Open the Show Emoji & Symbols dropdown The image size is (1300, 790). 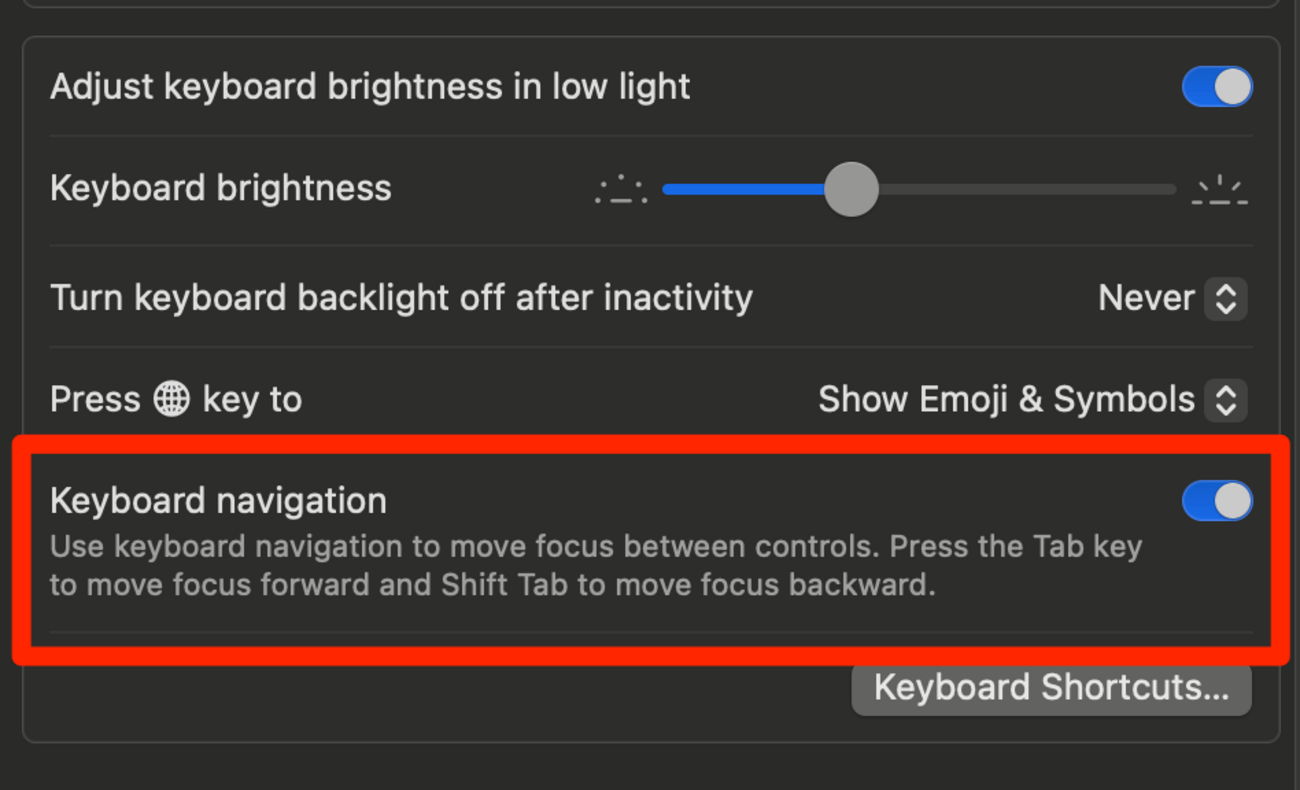[x=1006, y=400]
